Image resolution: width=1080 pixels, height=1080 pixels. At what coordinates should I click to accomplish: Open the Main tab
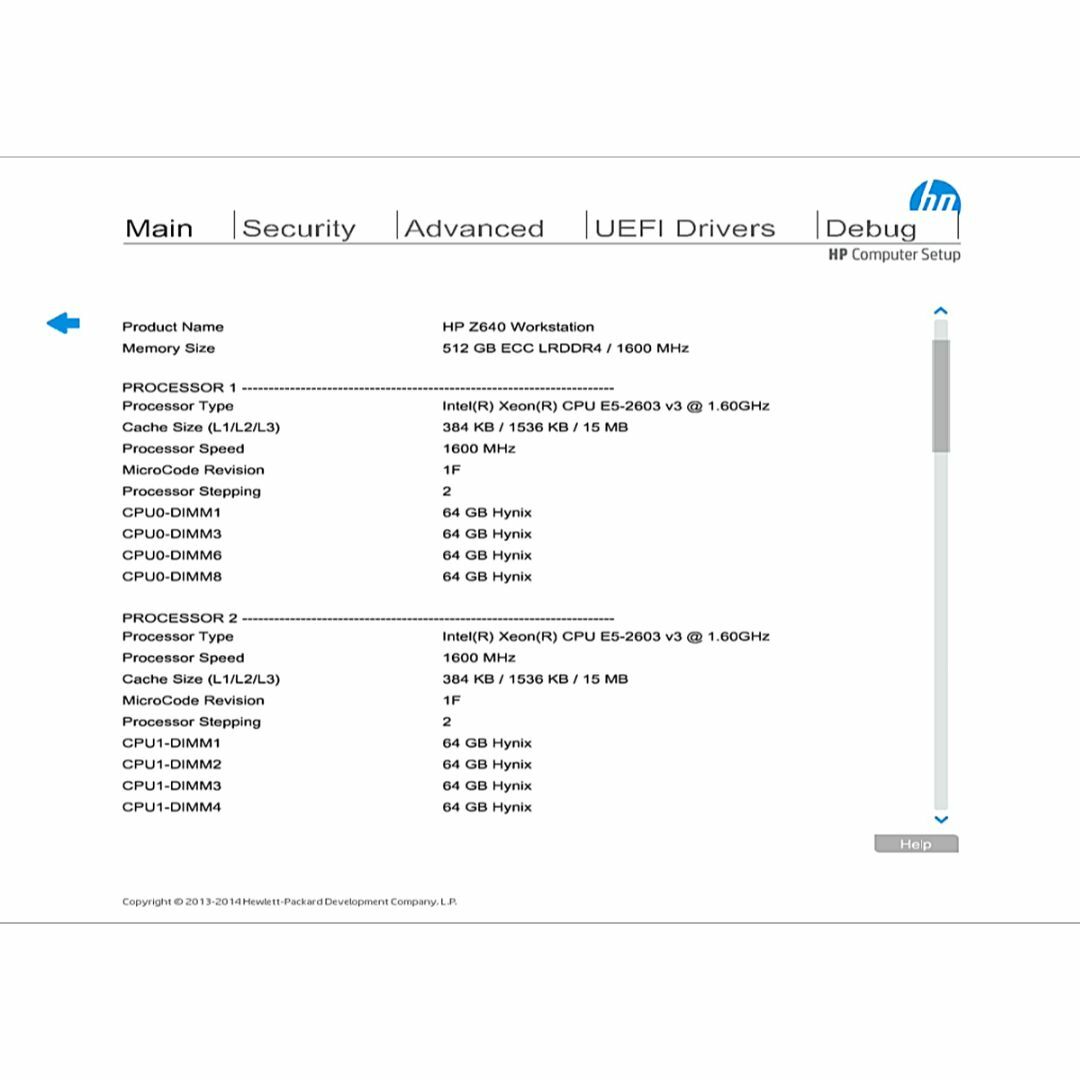[159, 228]
